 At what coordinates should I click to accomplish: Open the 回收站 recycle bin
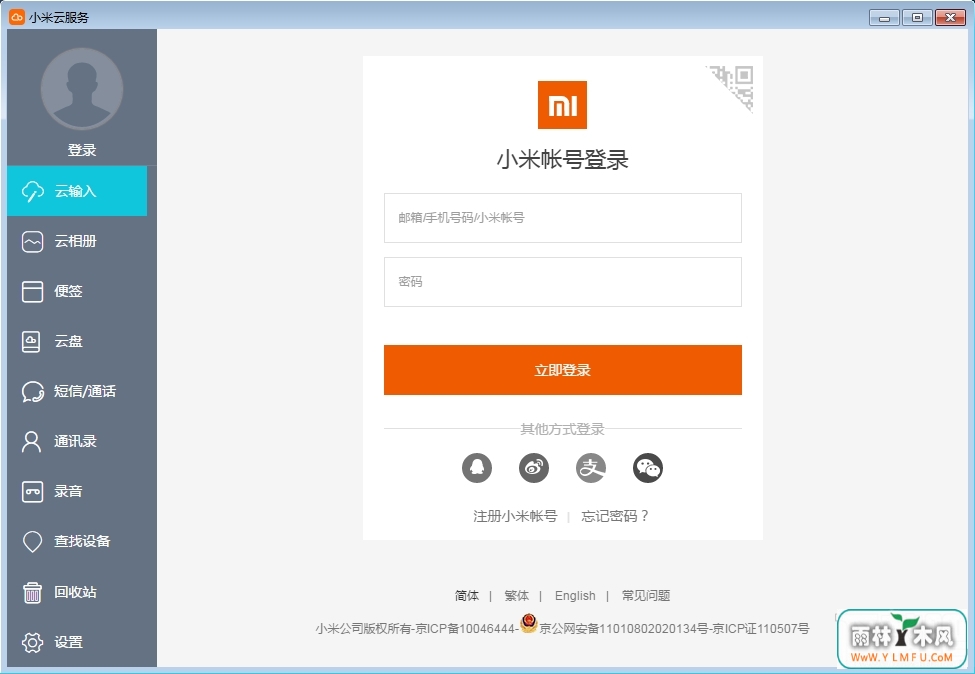(x=77, y=592)
